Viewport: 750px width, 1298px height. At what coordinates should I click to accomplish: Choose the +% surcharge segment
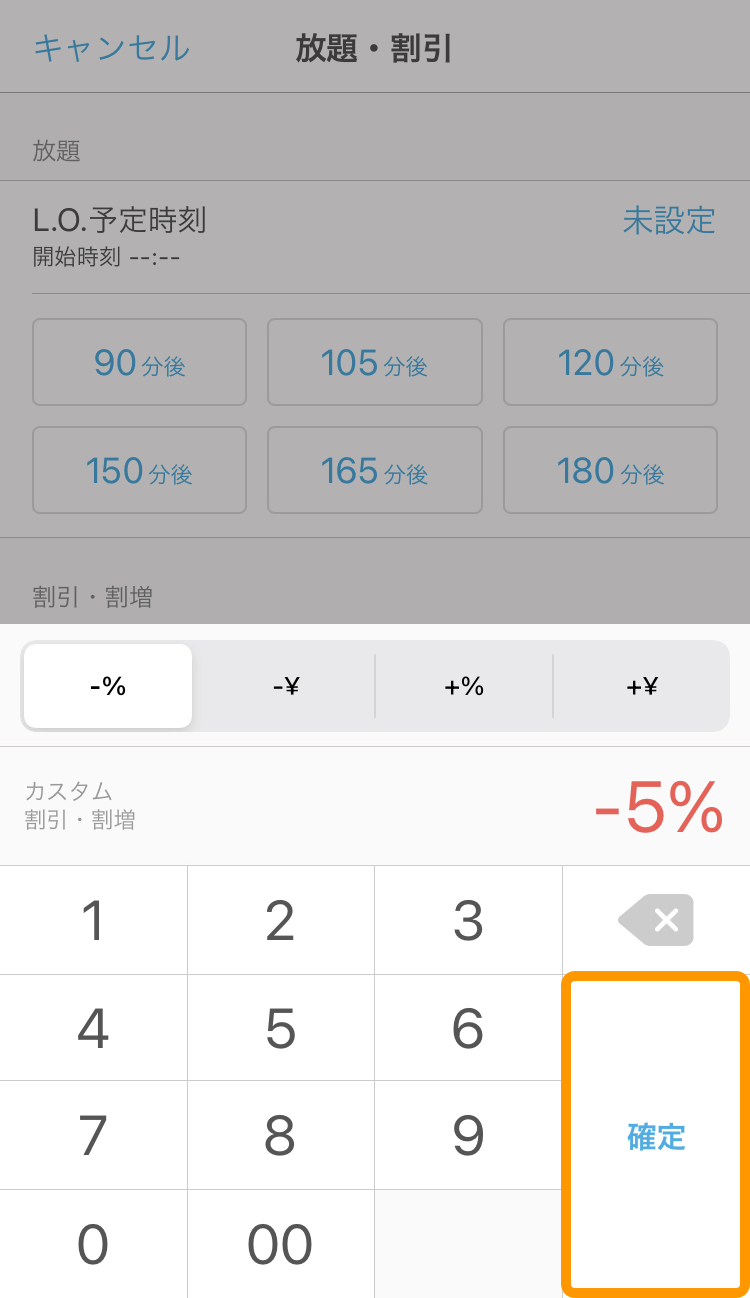(464, 686)
